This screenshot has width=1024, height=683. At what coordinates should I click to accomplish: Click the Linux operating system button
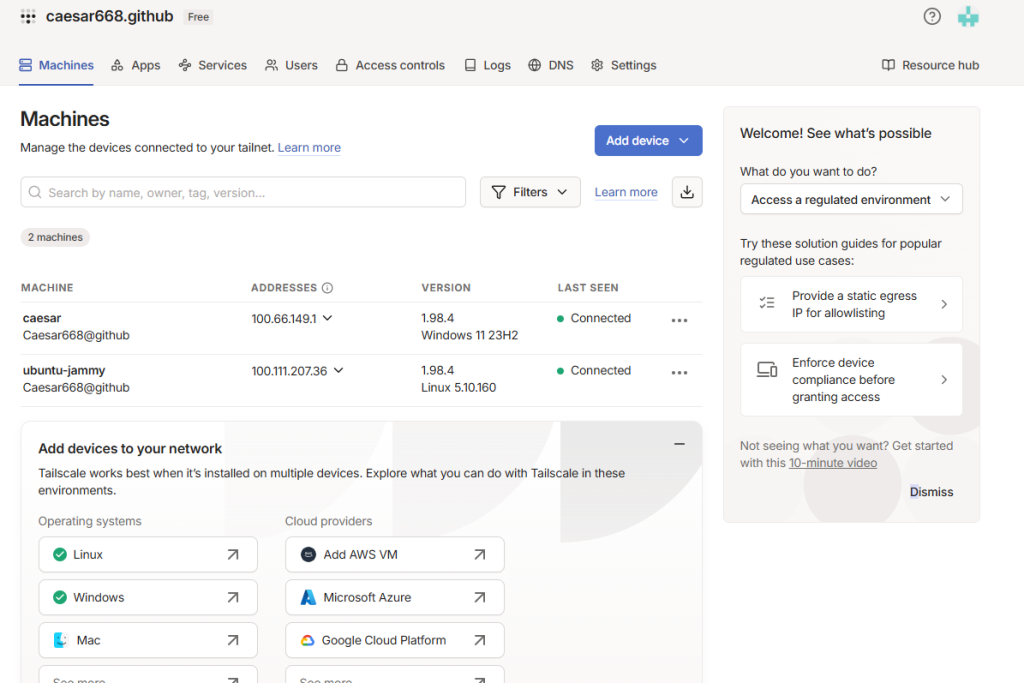coord(148,554)
